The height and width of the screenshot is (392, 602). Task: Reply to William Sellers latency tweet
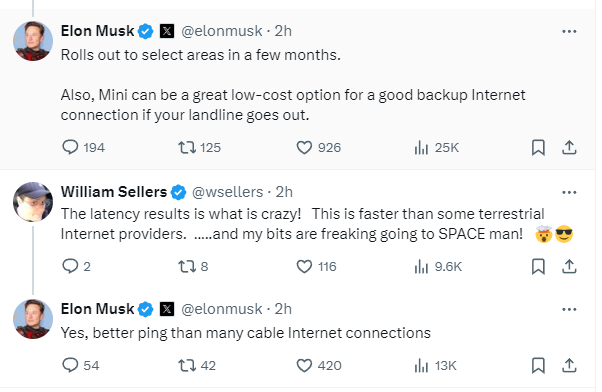pos(76,266)
